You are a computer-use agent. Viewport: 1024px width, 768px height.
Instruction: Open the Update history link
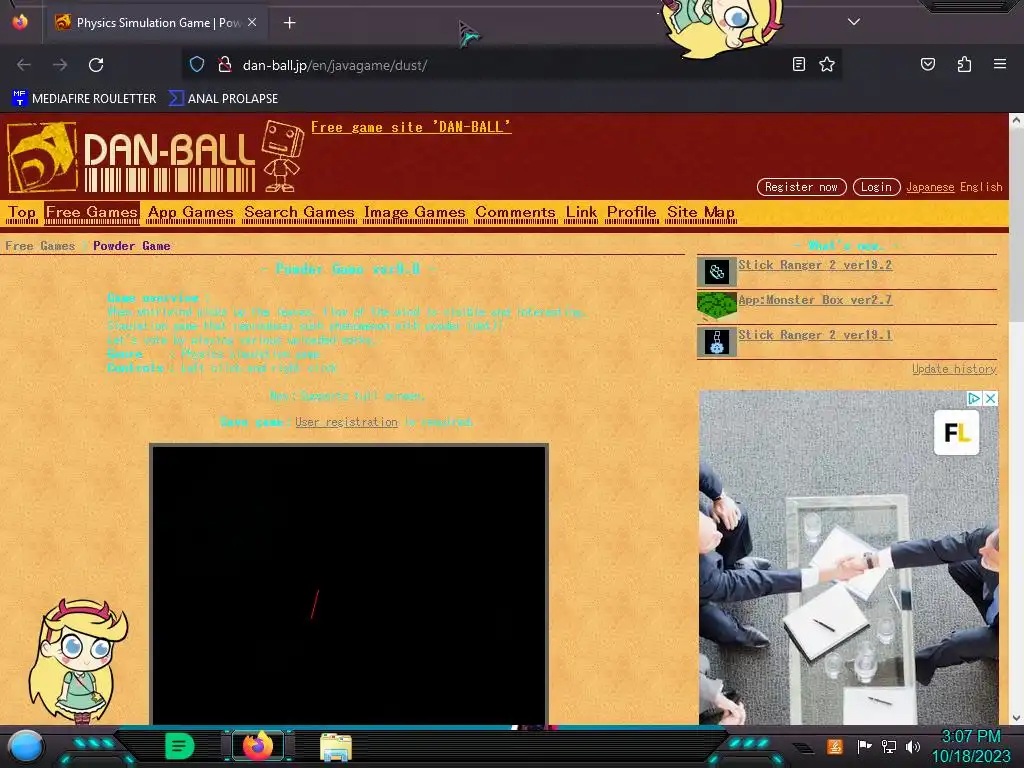click(954, 369)
